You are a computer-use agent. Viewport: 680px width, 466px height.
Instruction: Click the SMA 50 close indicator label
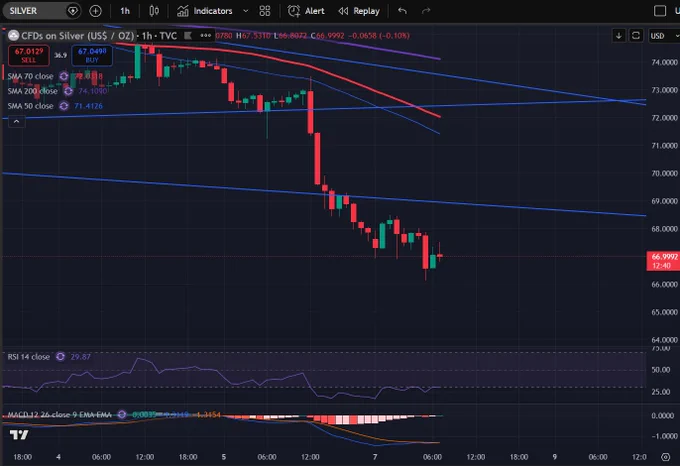click(x=30, y=106)
